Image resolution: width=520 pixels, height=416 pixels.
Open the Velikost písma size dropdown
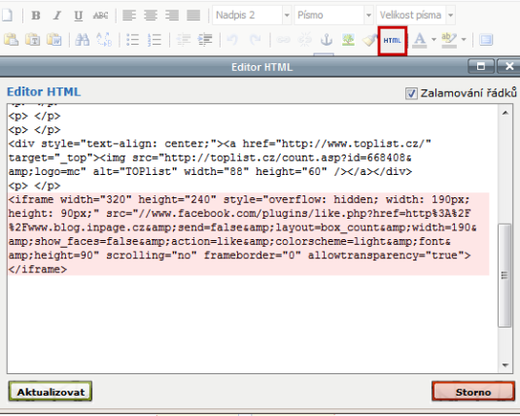[450, 15]
